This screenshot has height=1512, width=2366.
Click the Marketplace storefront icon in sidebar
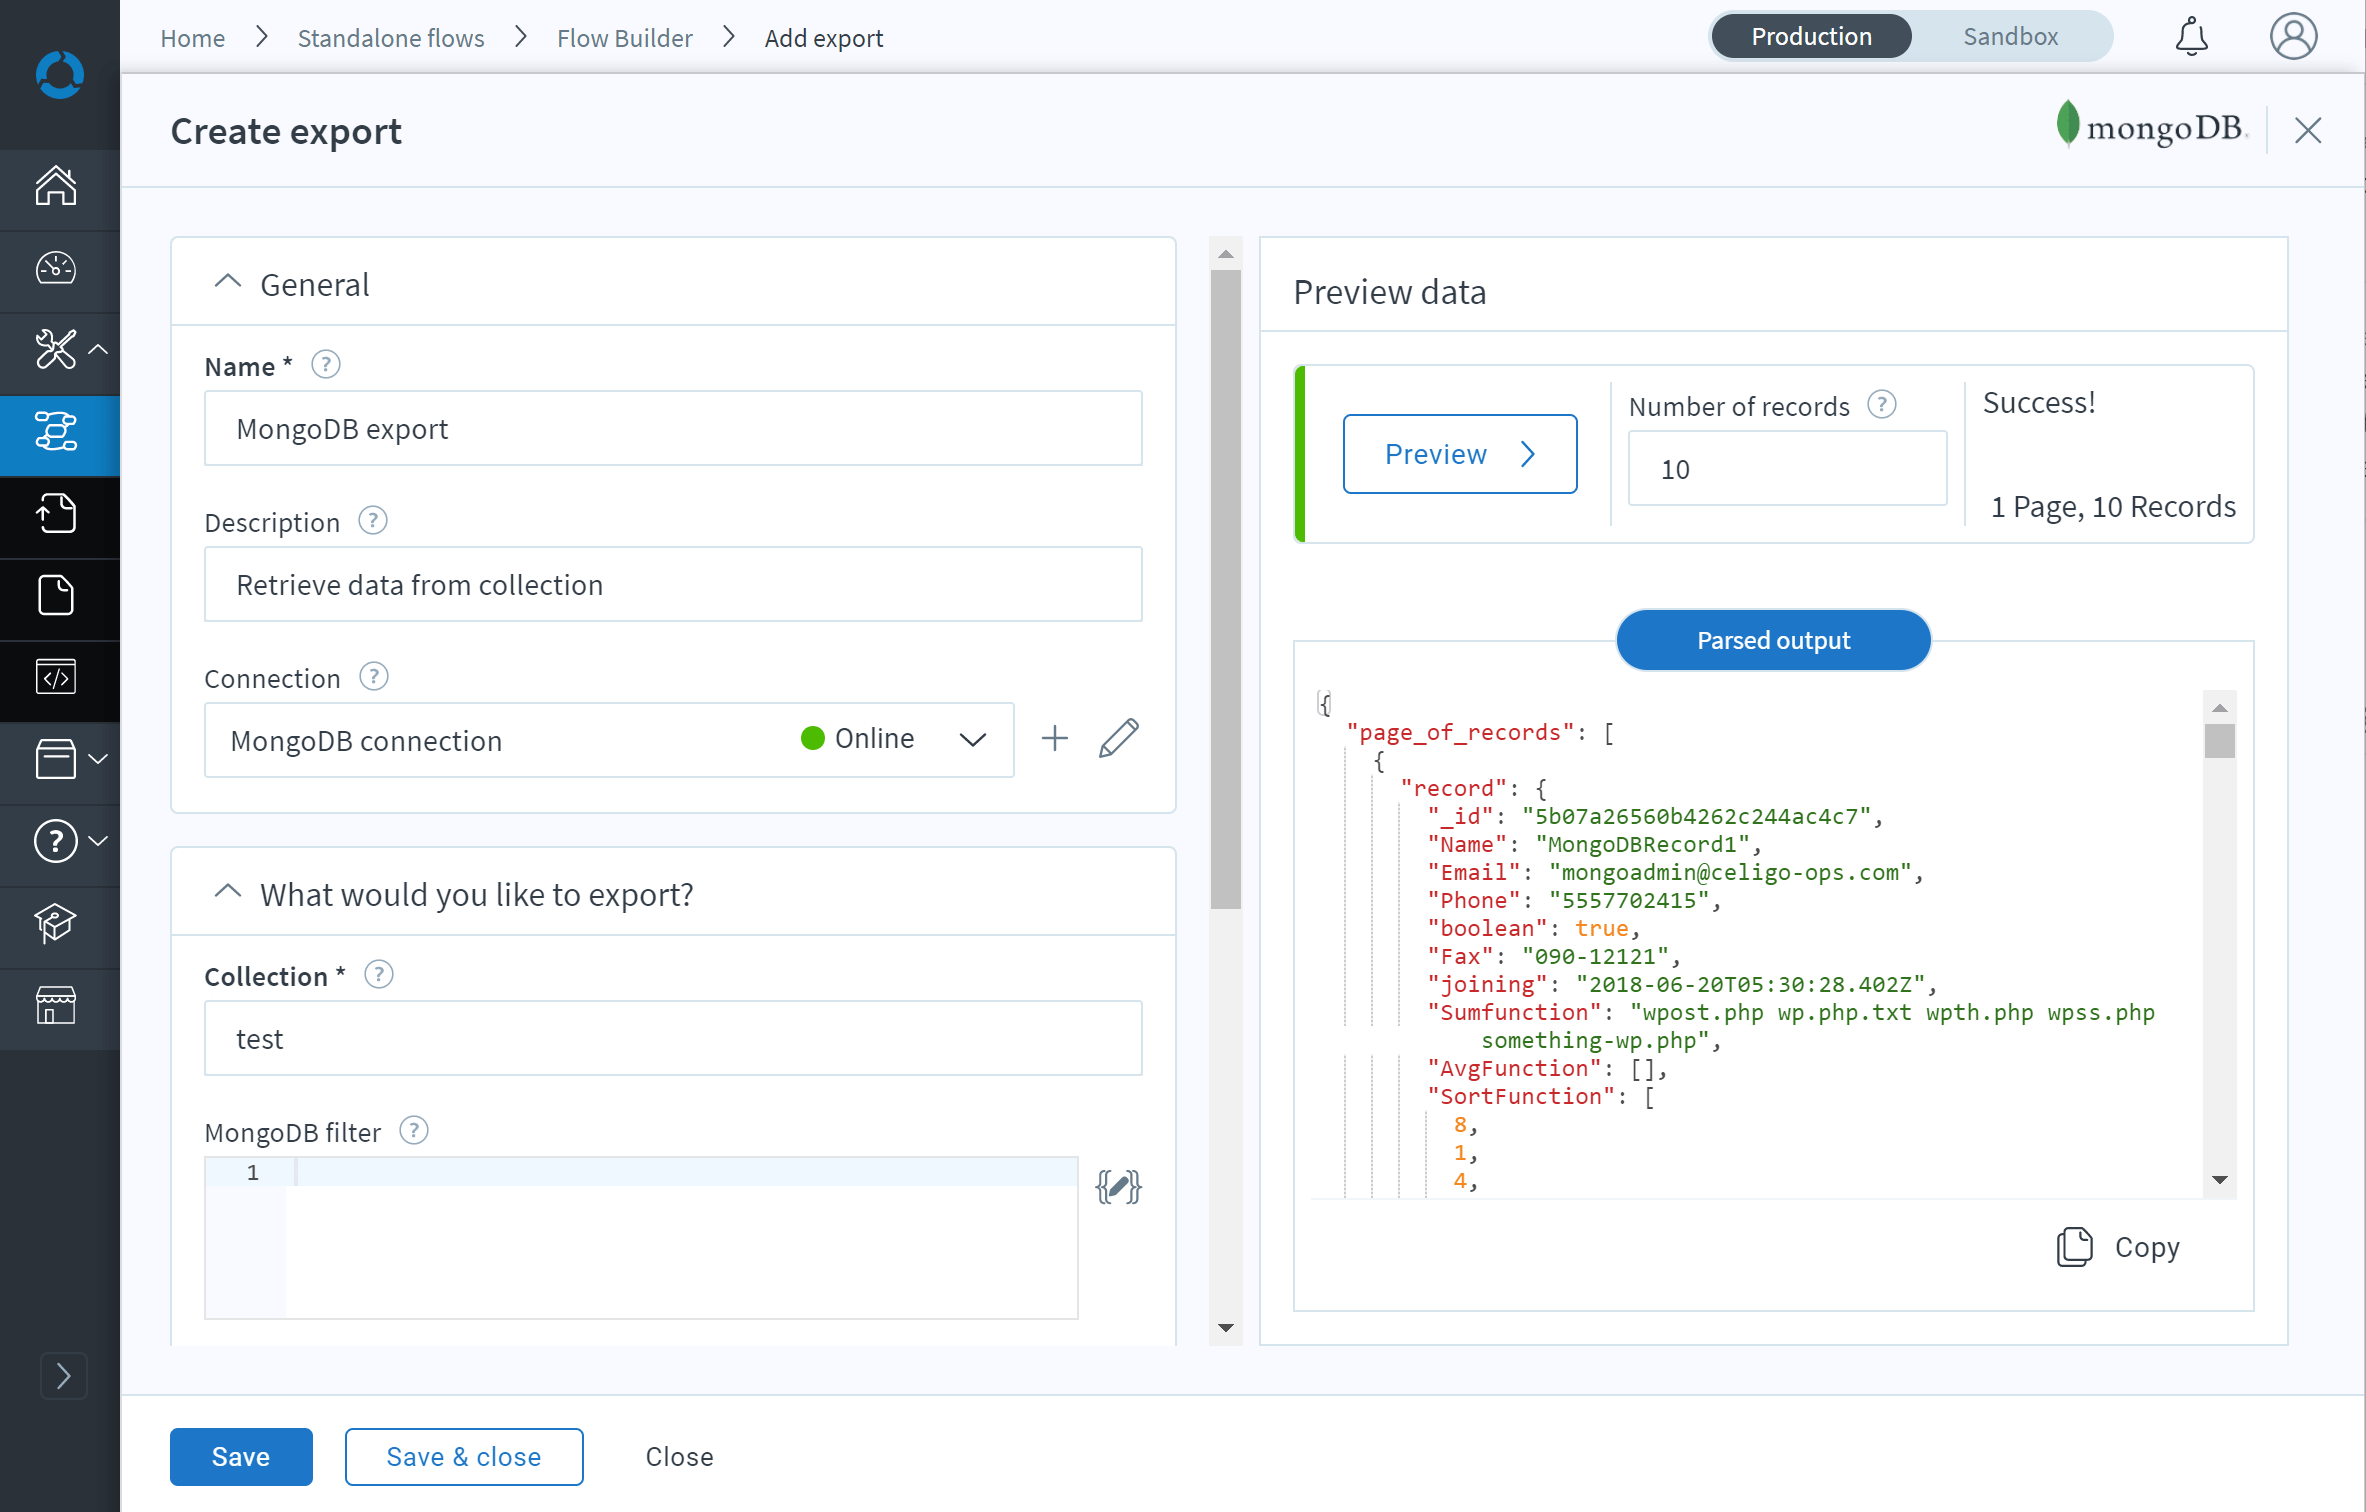(x=56, y=1005)
